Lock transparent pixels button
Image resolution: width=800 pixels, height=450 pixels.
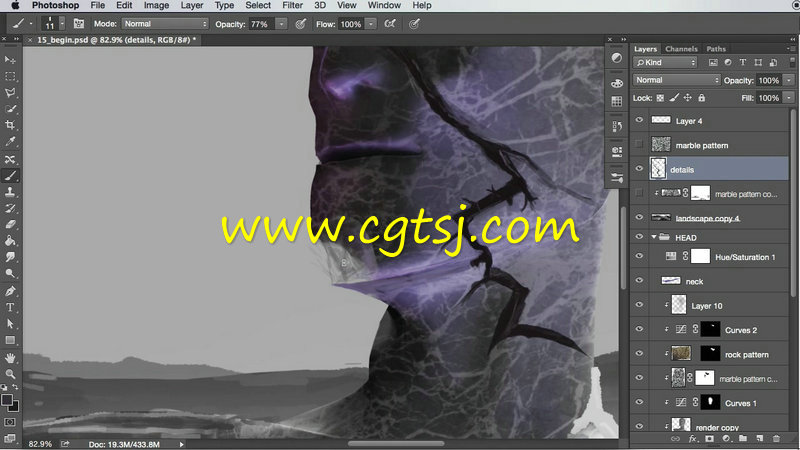pyautogui.click(x=660, y=97)
